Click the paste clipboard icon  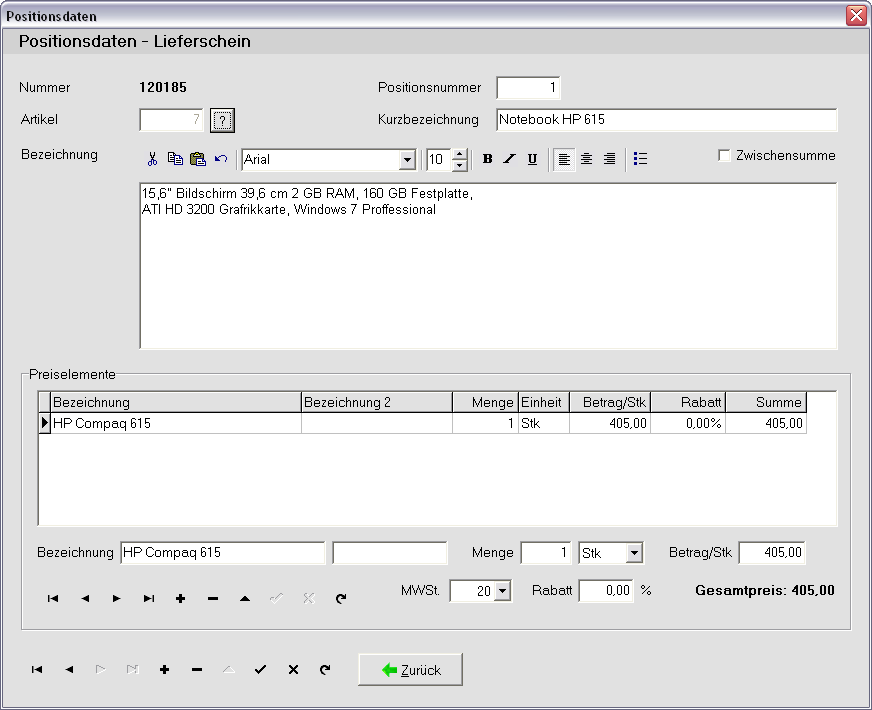[198, 159]
